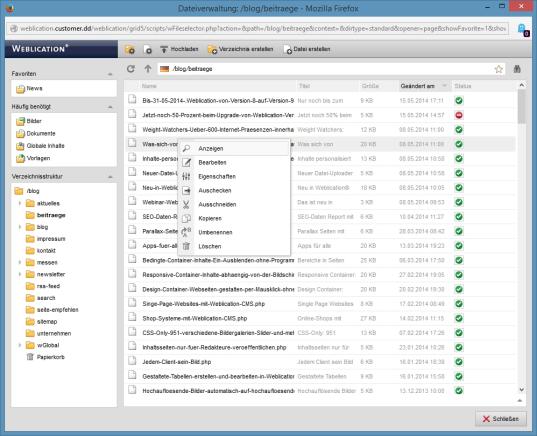Image resolution: width=537 pixels, height=436 pixels.
Task: Open the Globale Inhalte shortcut
Action: [x=40, y=146]
